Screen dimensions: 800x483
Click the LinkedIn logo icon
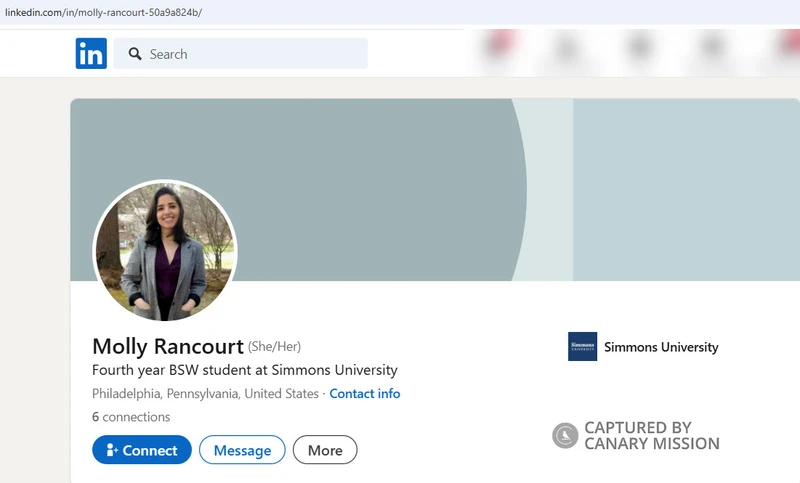tap(91, 53)
